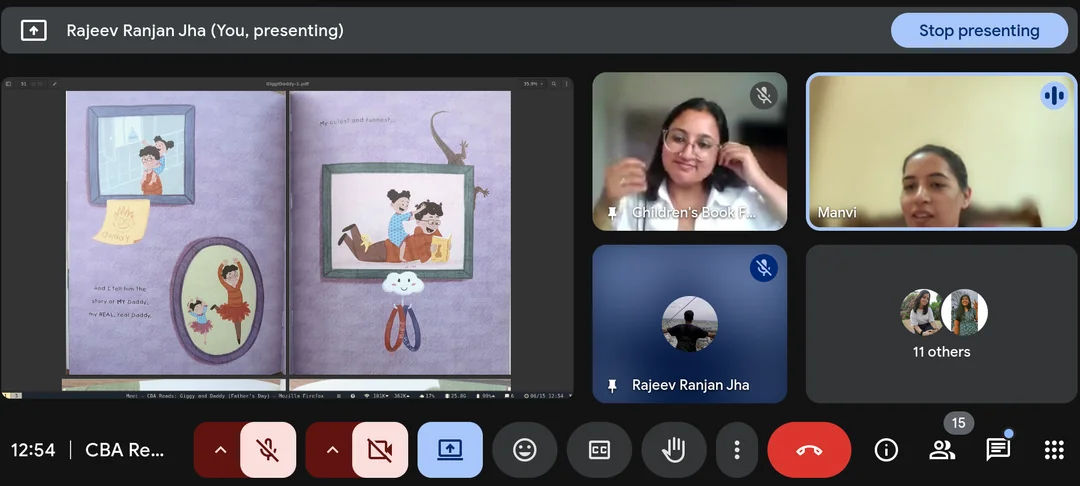The height and width of the screenshot is (486, 1080).
Task: Open meeting details info icon
Action: 886,450
